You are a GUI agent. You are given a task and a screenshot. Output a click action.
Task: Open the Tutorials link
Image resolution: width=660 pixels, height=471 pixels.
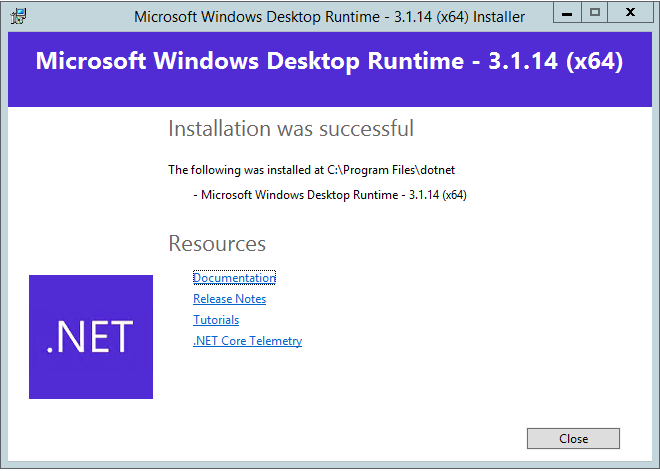coord(216,320)
